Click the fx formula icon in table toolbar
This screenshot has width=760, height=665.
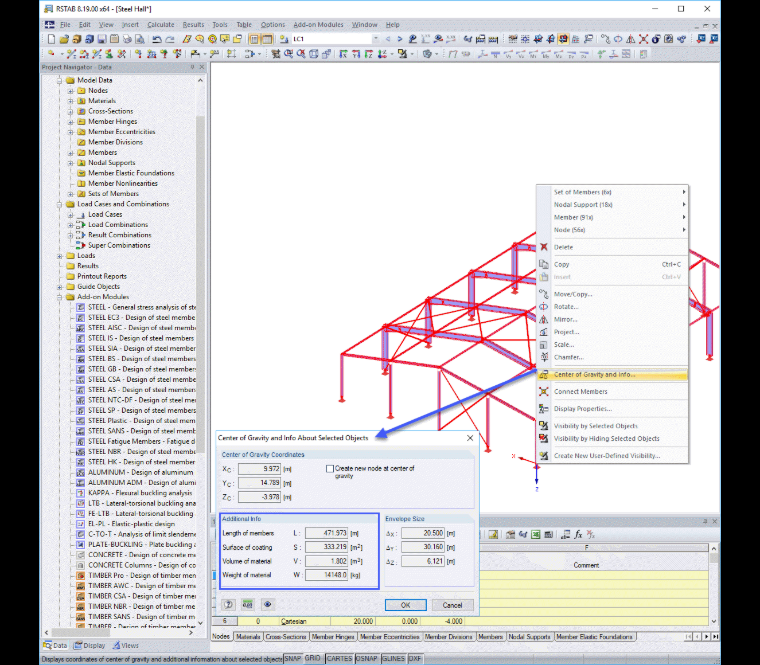(x=578, y=535)
